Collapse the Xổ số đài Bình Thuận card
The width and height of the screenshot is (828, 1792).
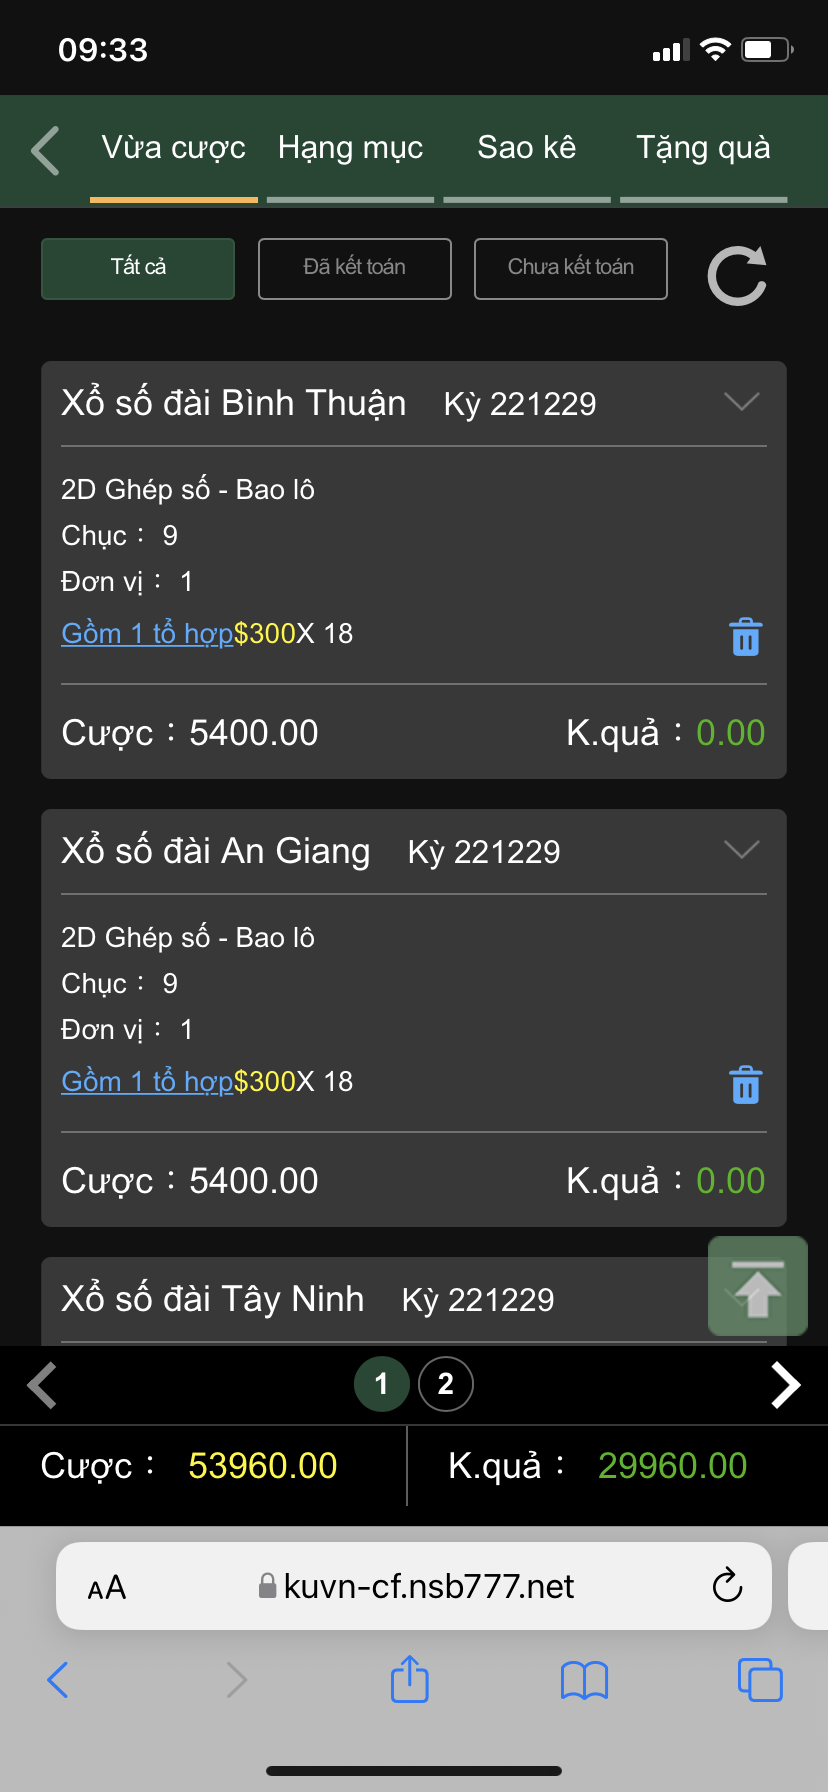(x=741, y=403)
